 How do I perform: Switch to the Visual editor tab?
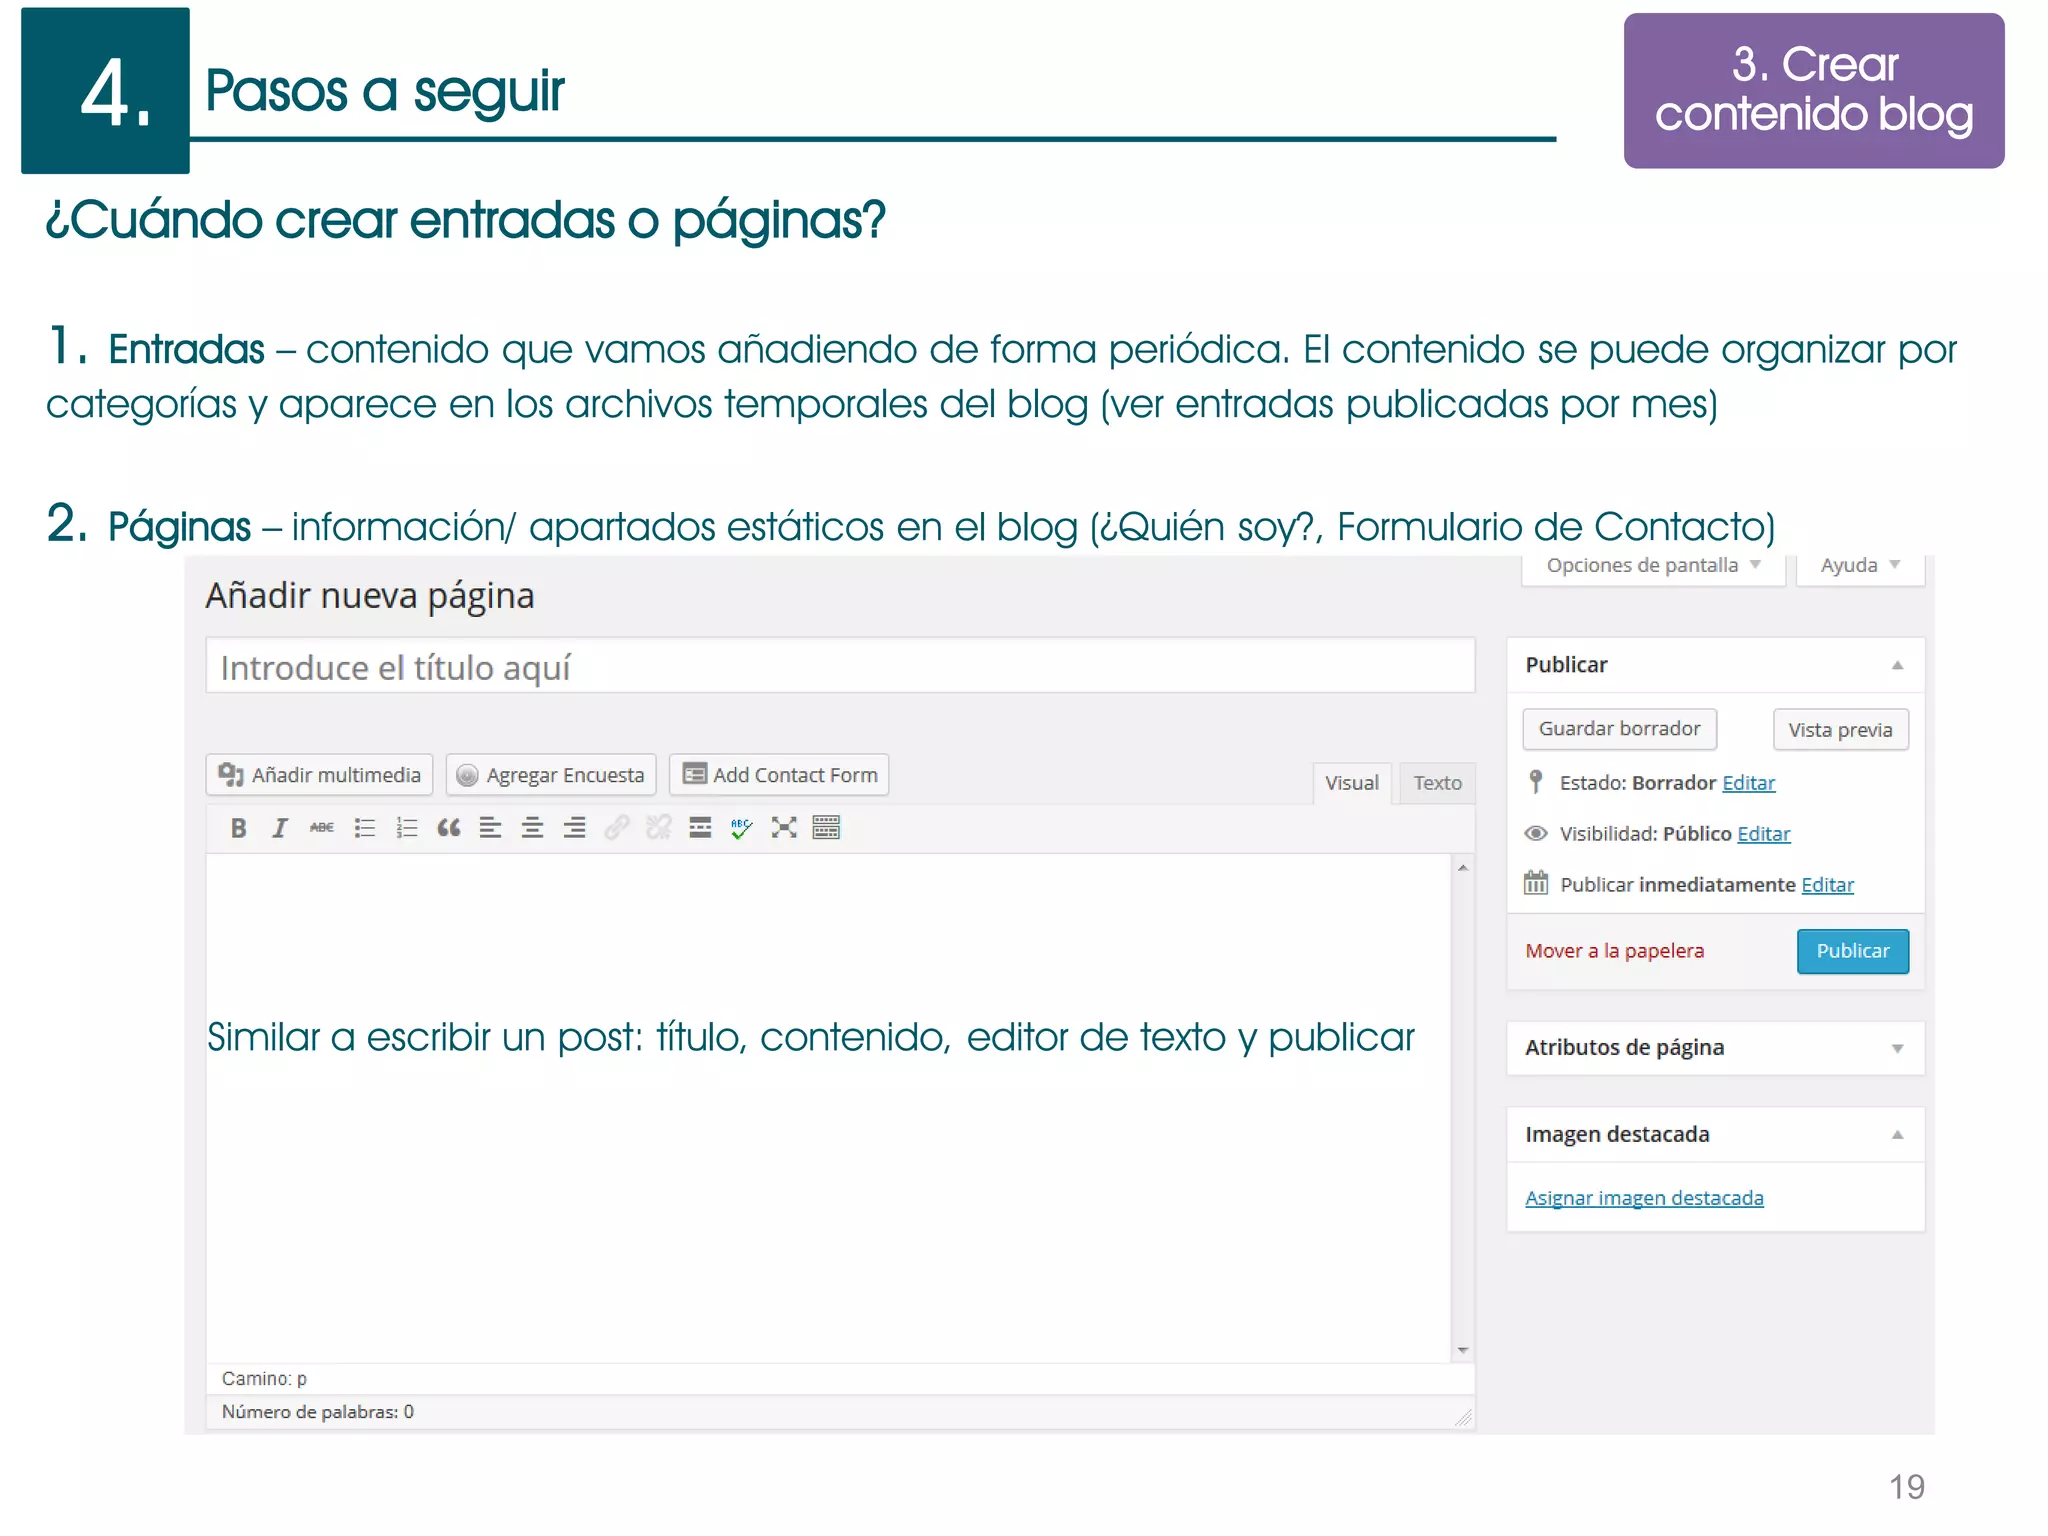[1351, 783]
